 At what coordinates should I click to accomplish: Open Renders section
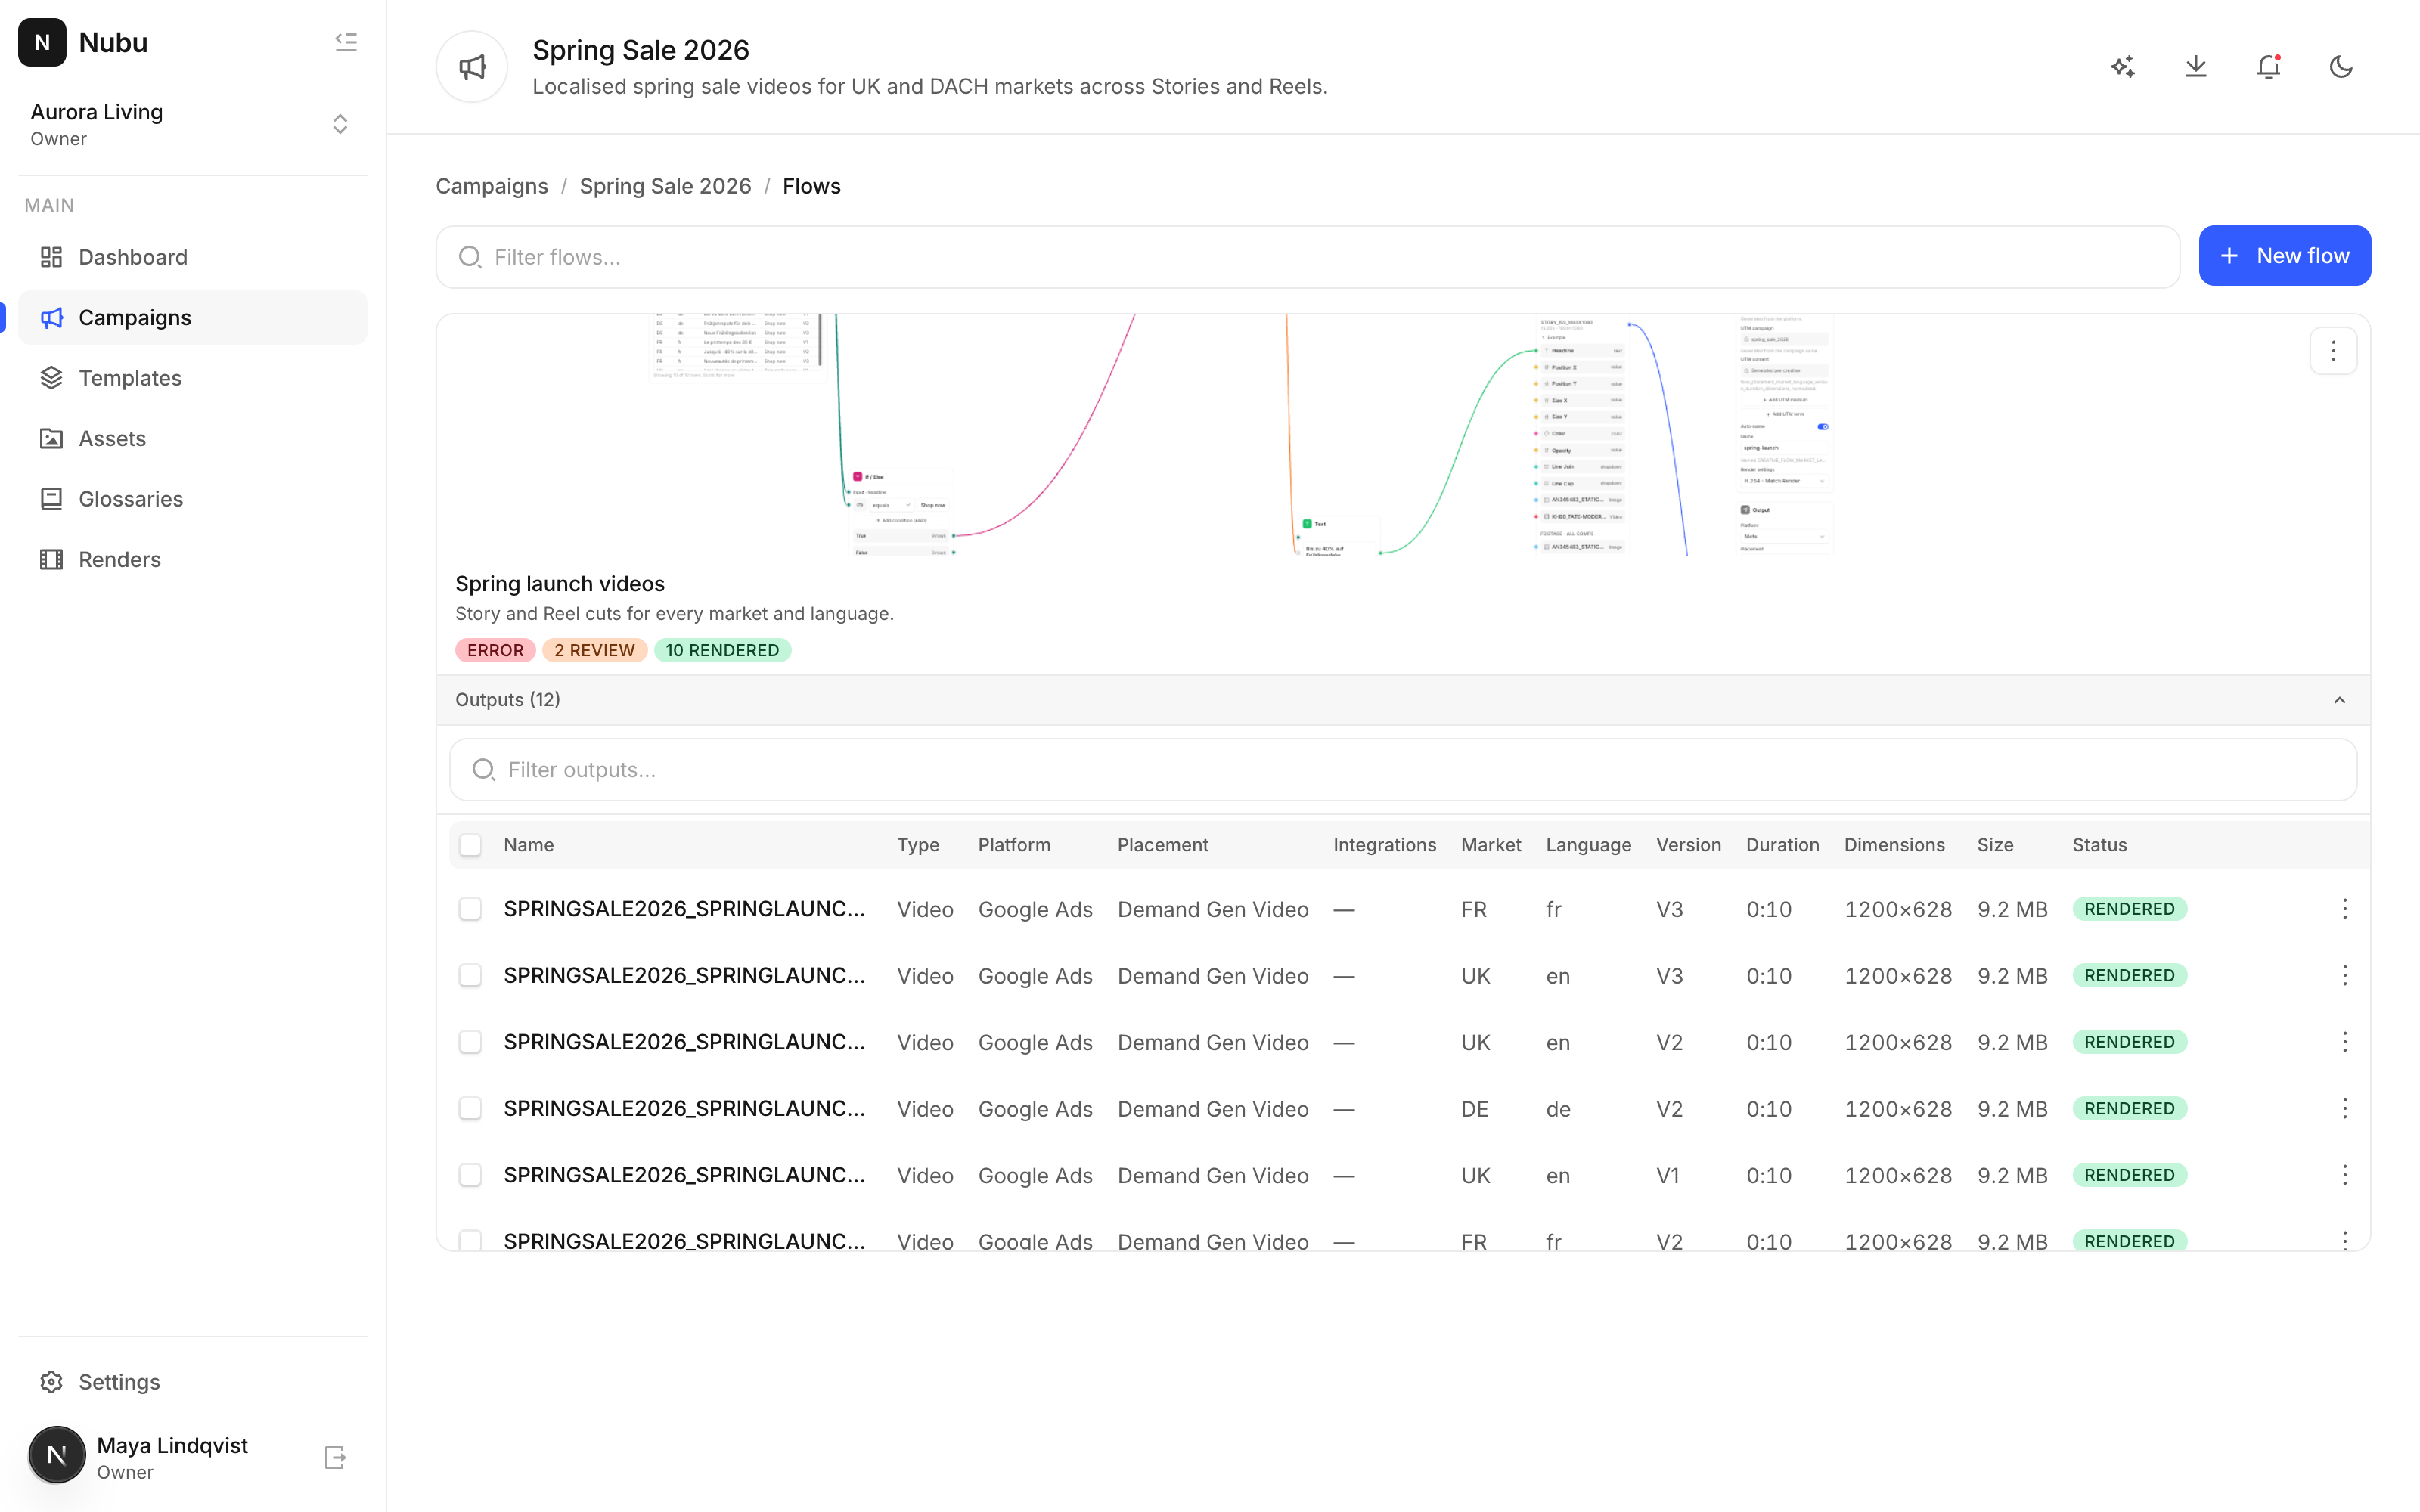[x=193, y=560]
